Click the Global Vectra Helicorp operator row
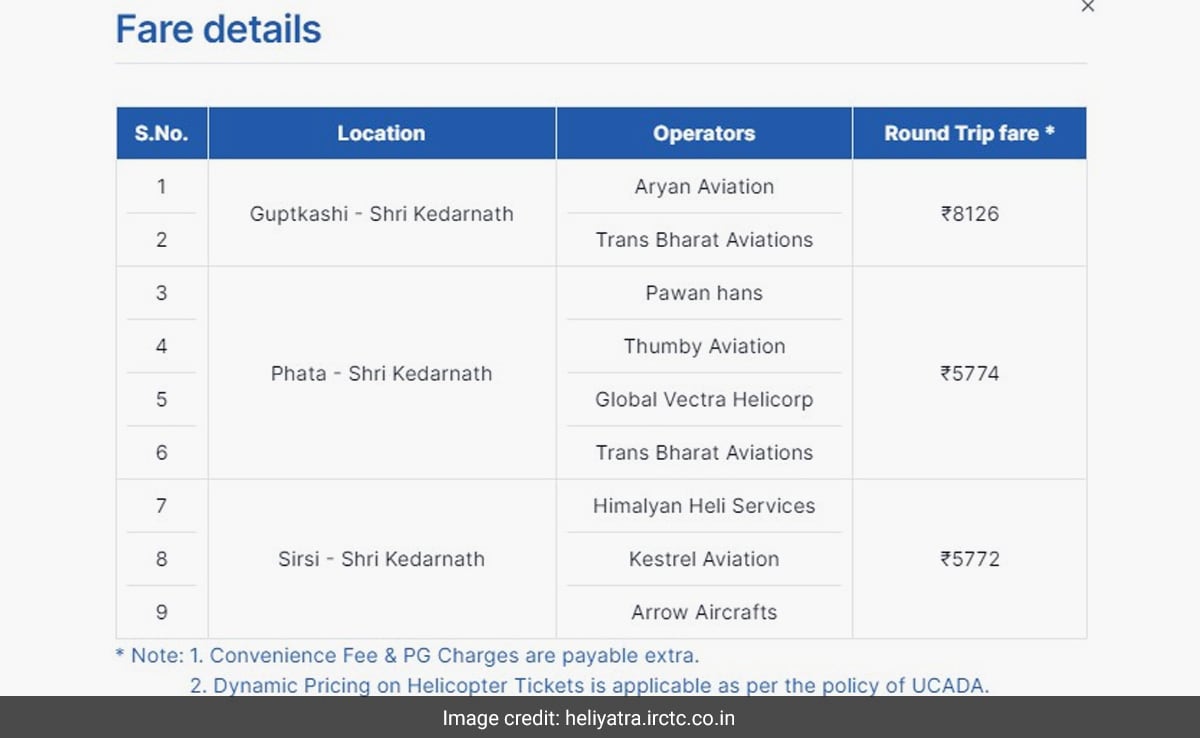Image resolution: width=1200 pixels, height=738 pixels. [704, 399]
